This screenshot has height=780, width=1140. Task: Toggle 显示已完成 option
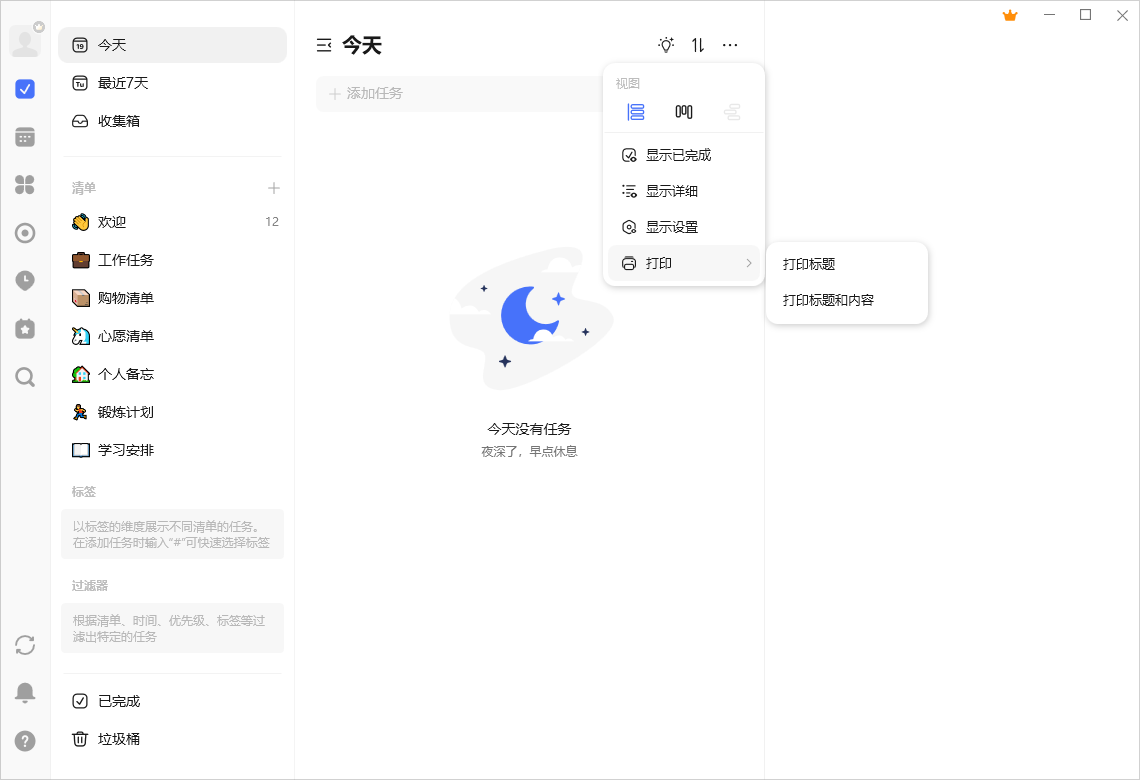684,155
